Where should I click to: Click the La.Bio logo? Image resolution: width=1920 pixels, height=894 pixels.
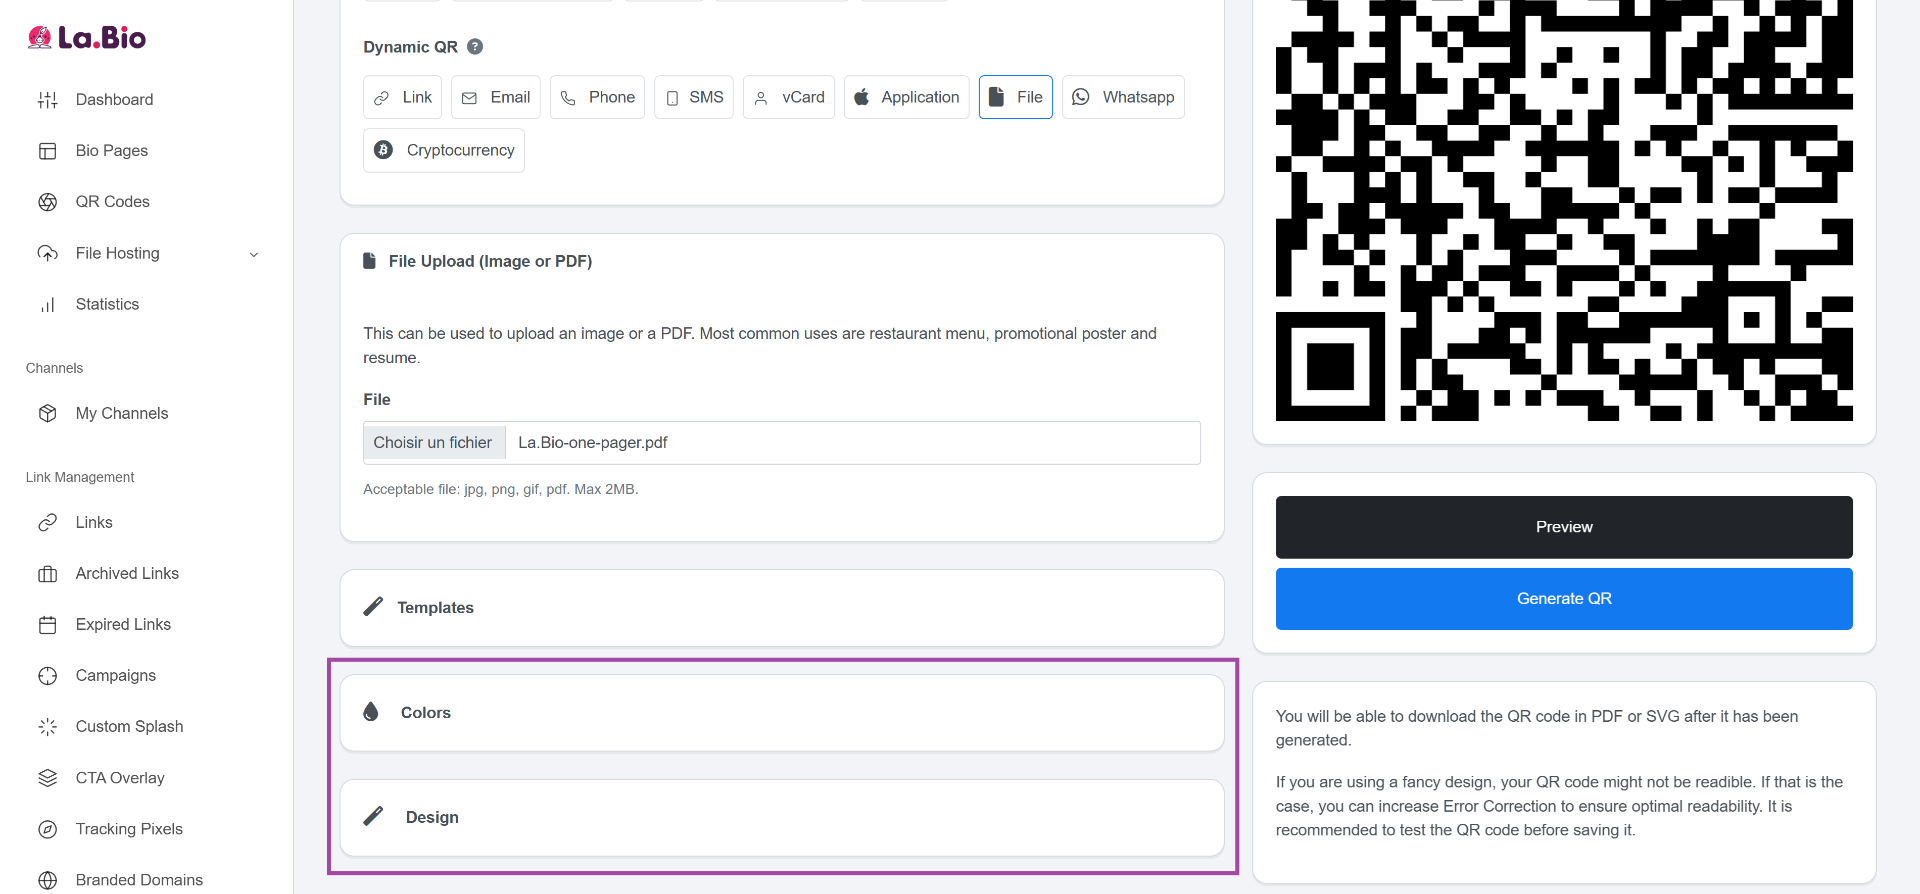point(87,38)
